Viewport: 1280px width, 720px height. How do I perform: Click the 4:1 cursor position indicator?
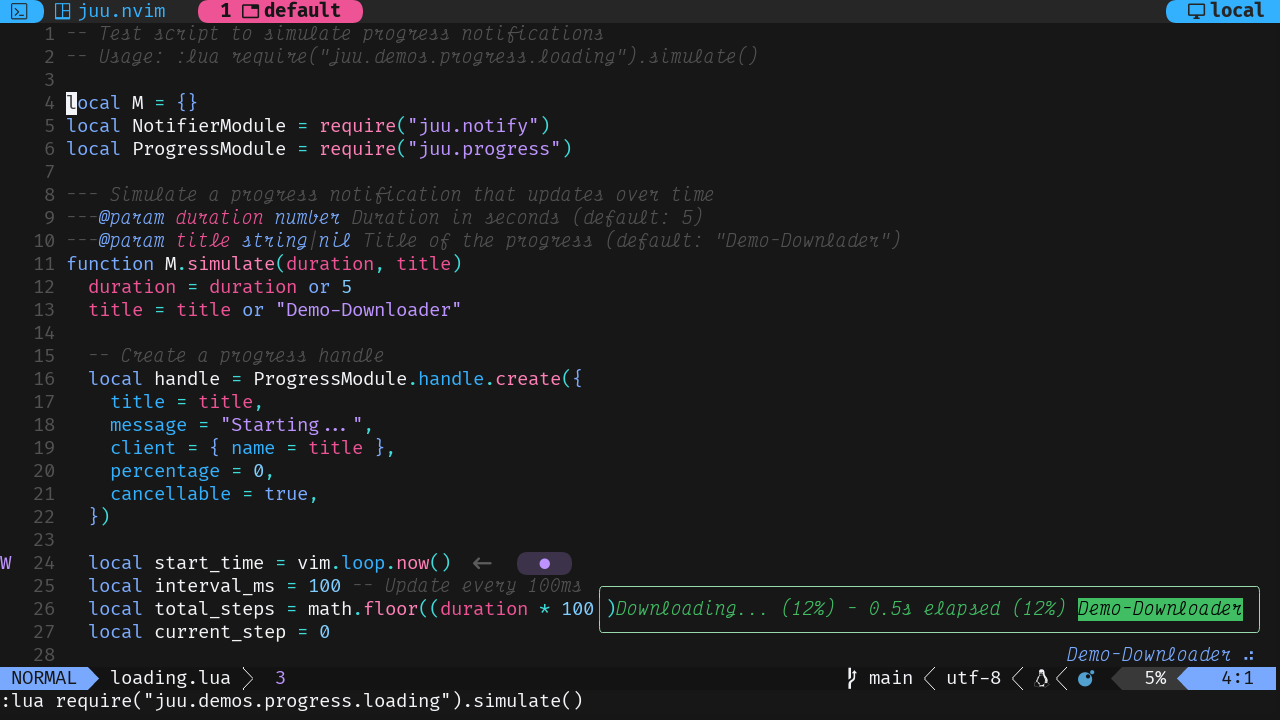pos(1237,678)
